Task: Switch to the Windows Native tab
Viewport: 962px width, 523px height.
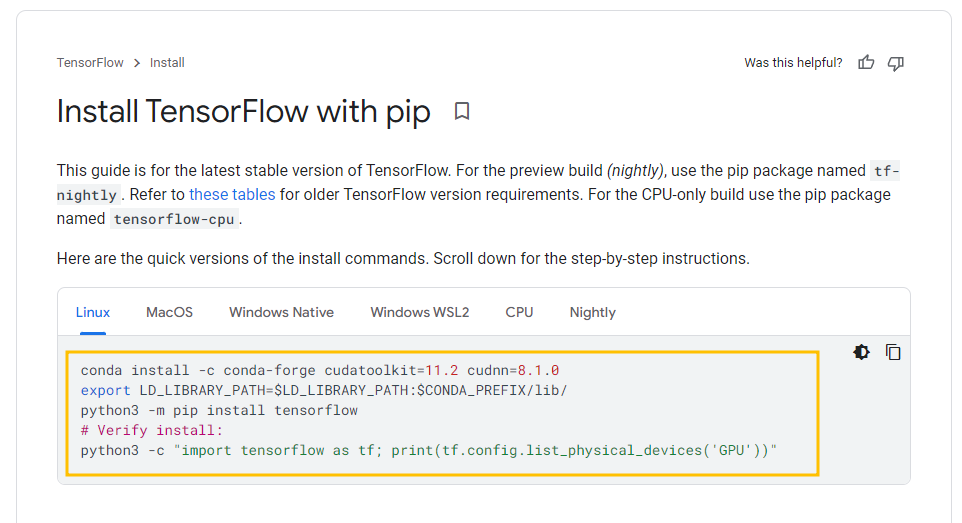Action: pyautogui.click(x=282, y=312)
